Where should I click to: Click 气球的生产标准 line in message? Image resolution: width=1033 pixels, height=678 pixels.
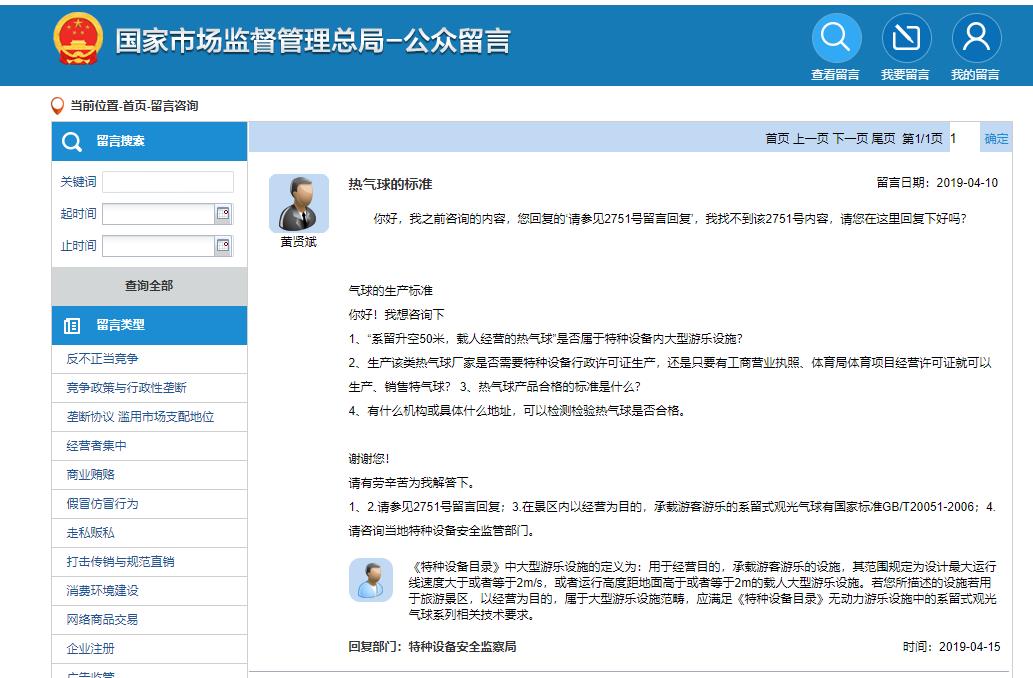click(x=391, y=291)
